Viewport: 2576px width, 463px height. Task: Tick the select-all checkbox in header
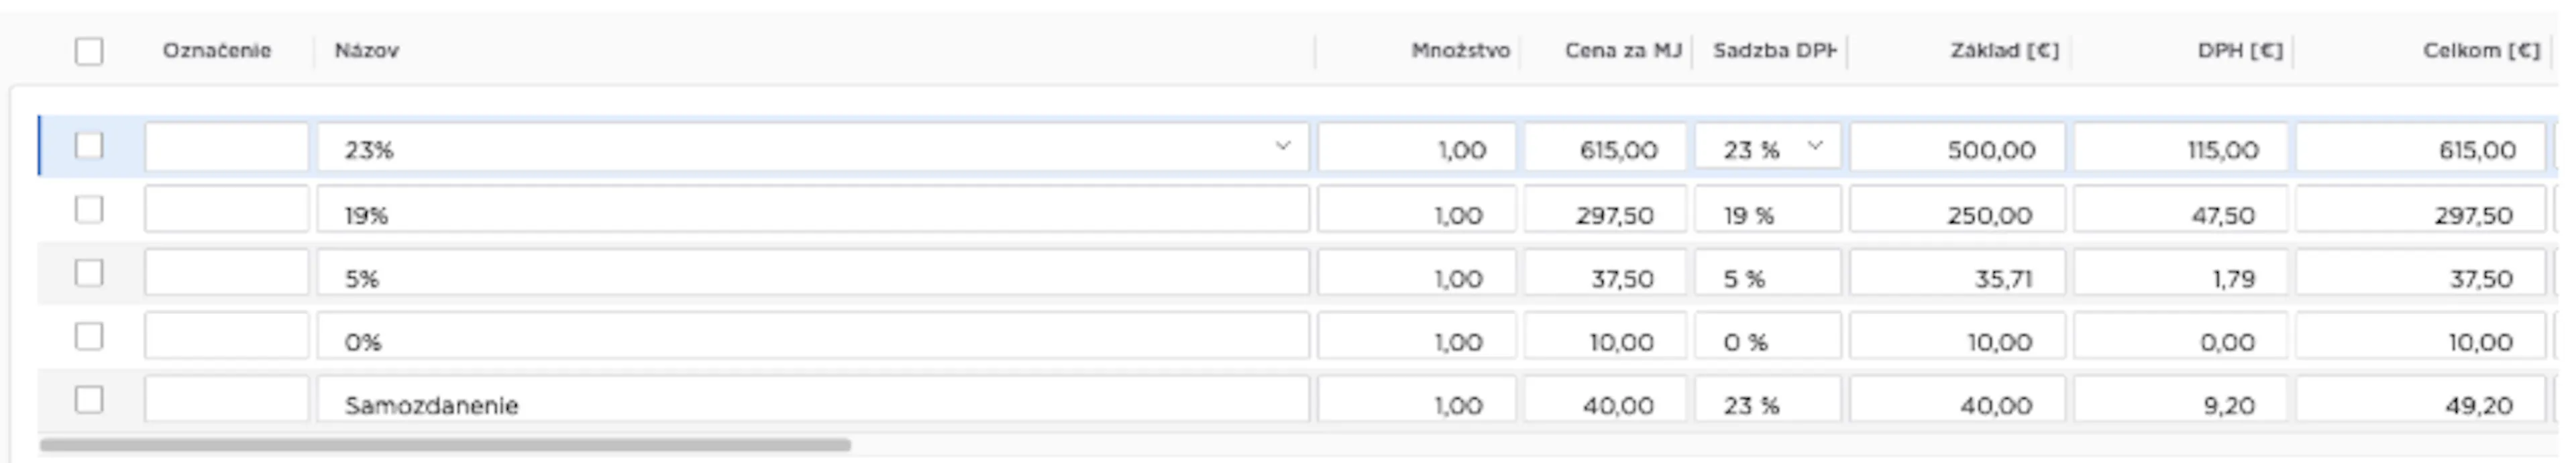pyautogui.click(x=89, y=51)
